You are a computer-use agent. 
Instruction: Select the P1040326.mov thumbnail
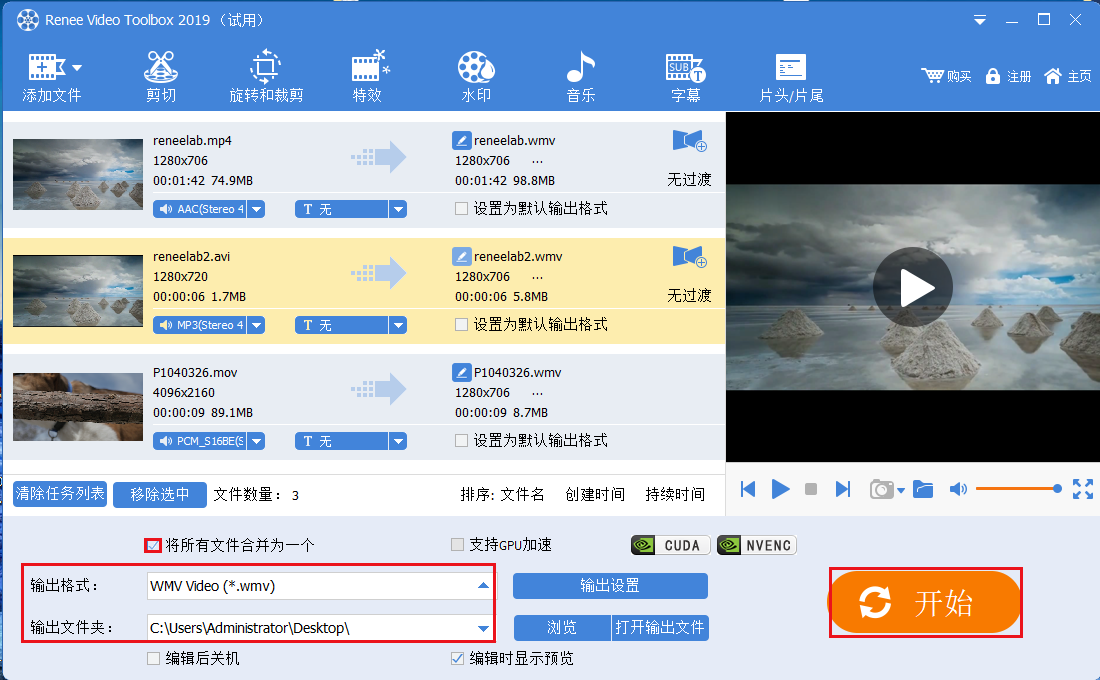(78, 407)
